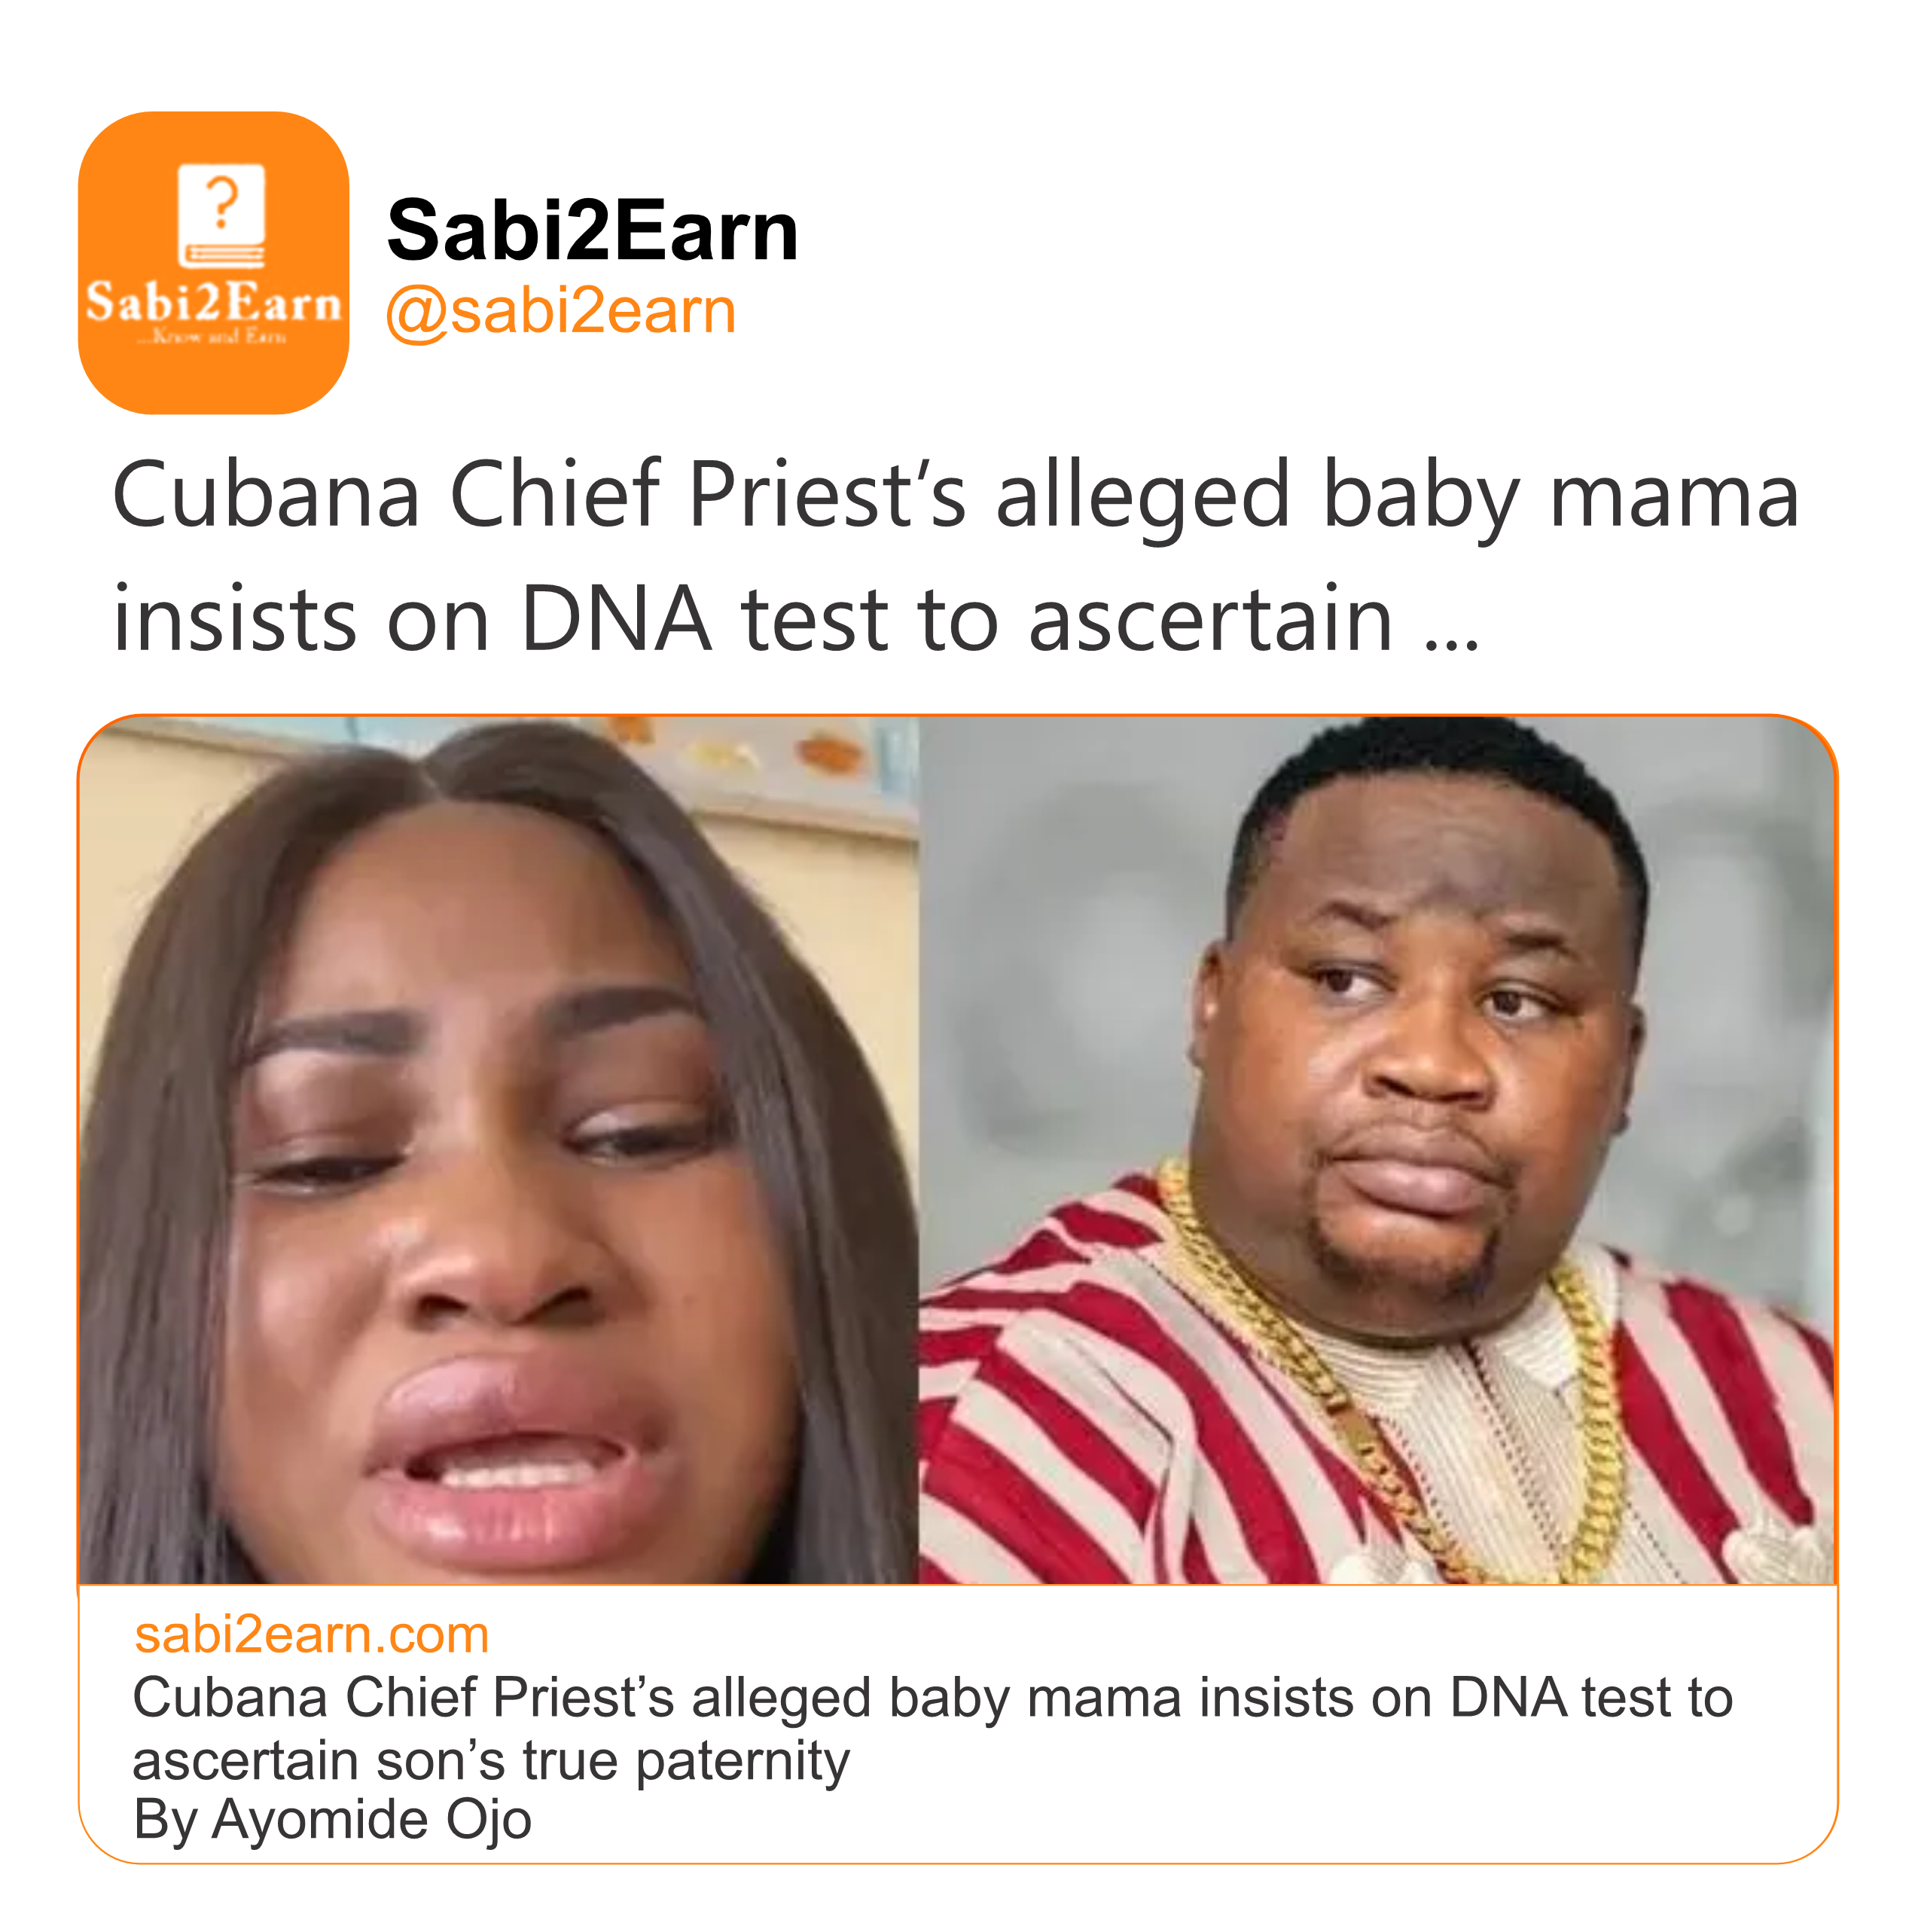The width and height of the screenshot is (1915, 1932).
Task: Visit the sabi2earn.com link
Action: point(311,1635)
